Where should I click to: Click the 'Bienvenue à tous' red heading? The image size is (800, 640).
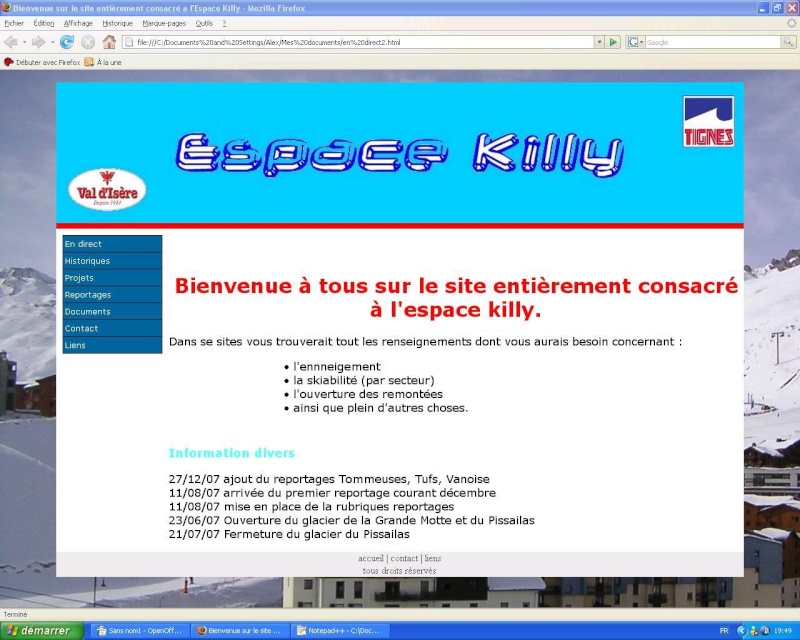pyautogui.click(x=456, y=298)
